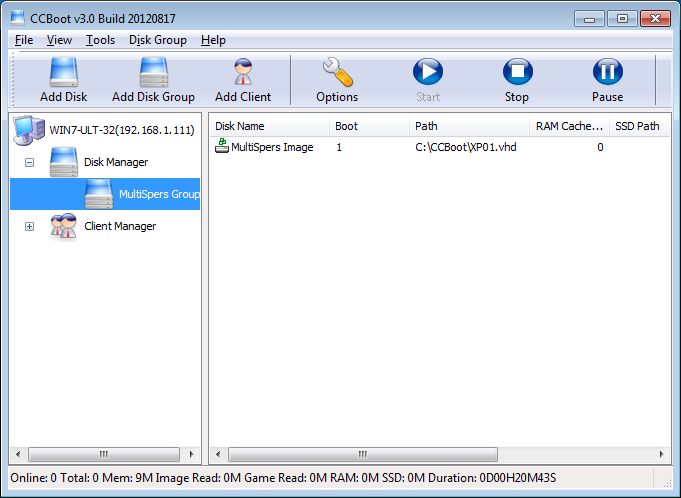The height and width of the screenshot is (498, 681).
Task: Minimize the CCBoot window
Action: tap(589, 19)
